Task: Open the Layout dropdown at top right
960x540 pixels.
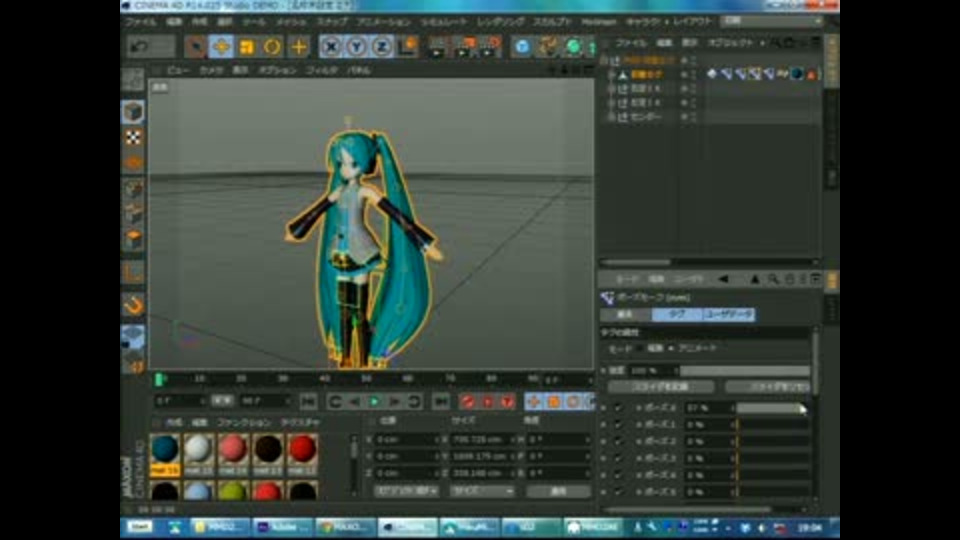Action: click(771, 21)
